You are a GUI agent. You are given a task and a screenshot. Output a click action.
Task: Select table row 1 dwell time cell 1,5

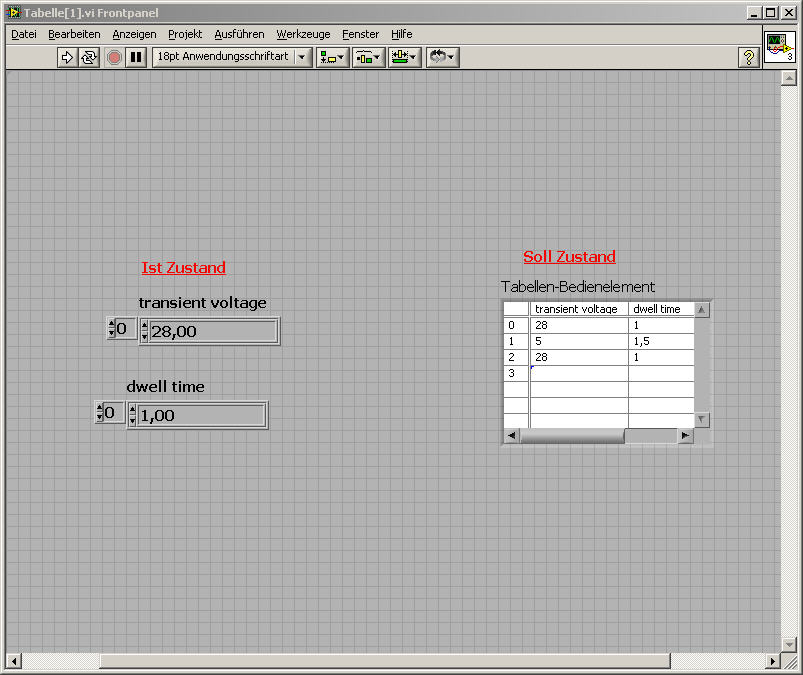(x=661, y=341)
